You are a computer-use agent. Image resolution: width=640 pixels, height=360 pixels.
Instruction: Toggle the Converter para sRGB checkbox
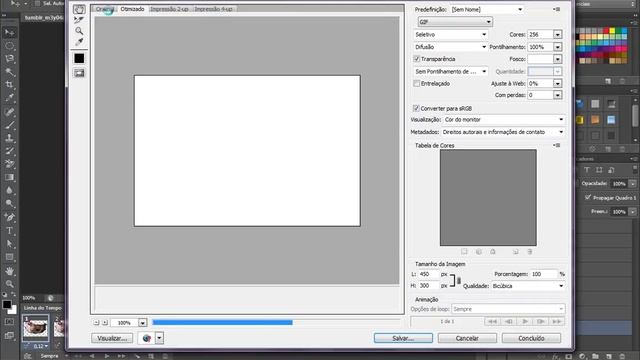[x=416, y=108]
